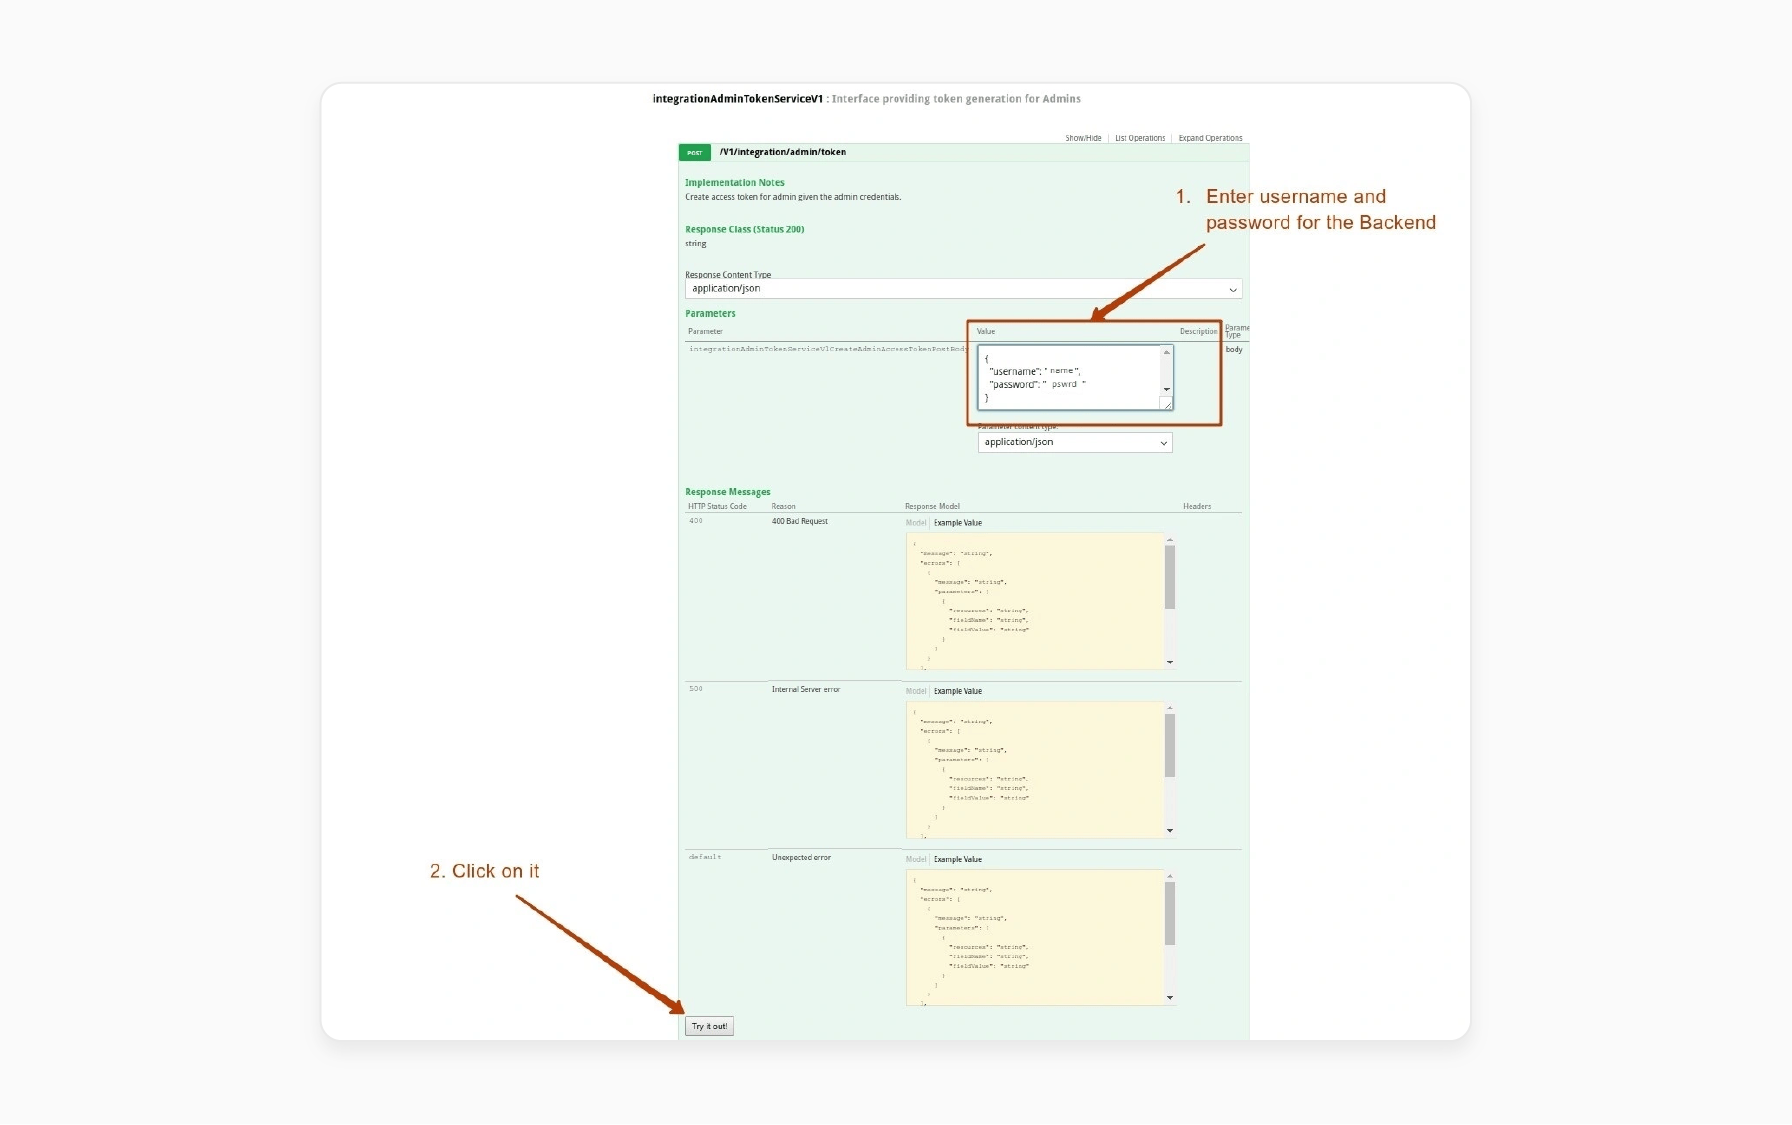
Task: Click the Unexpected error example JSON
Action: click(1035, 937)
